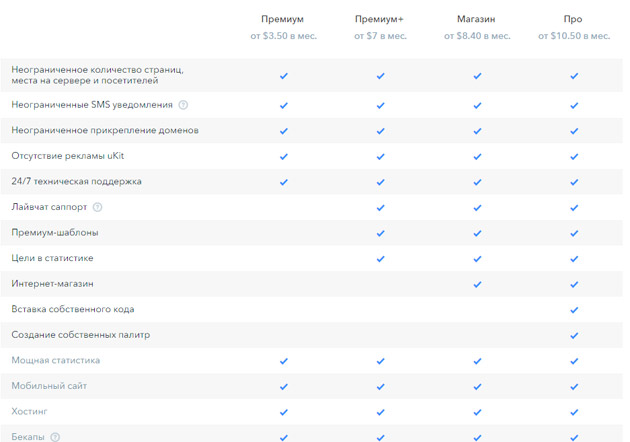630x442 pixels.
Task: Click Премиум checkmark in Мощная статистика row
Action: pyautogui.click(x=284, y=361)
